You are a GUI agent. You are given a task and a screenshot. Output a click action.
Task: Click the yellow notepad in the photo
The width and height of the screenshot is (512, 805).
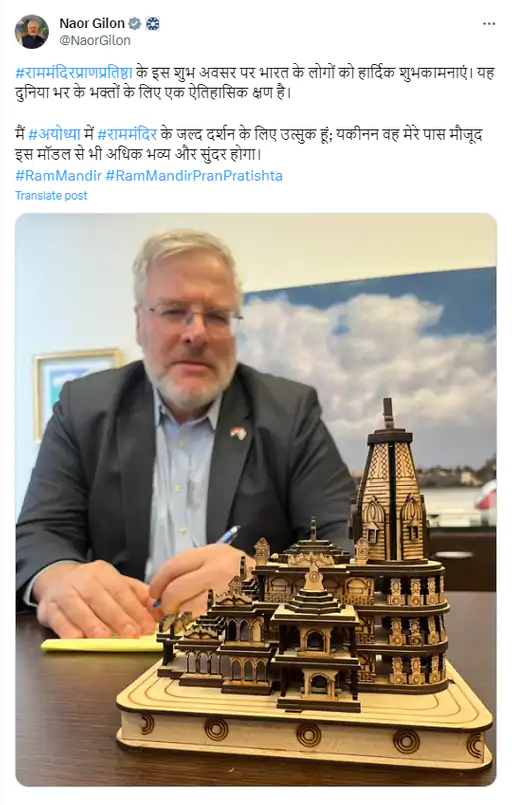point(101,644)
